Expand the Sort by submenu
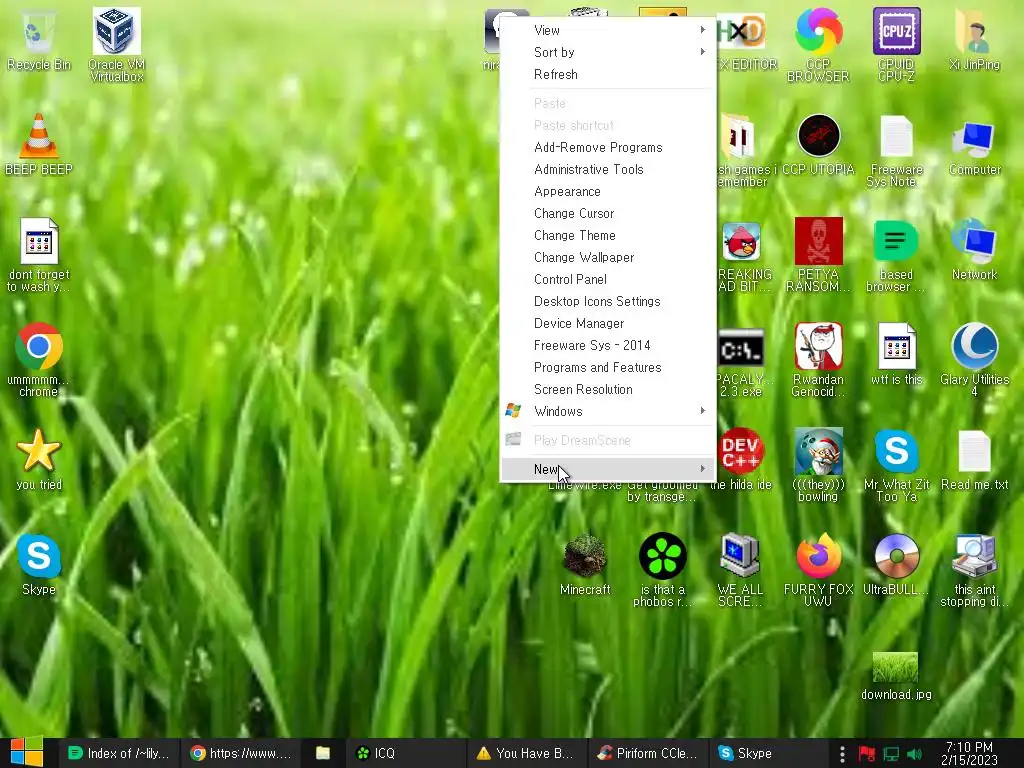The width and height of the screenshot is (1024, 768). click(x=609, y=52)
